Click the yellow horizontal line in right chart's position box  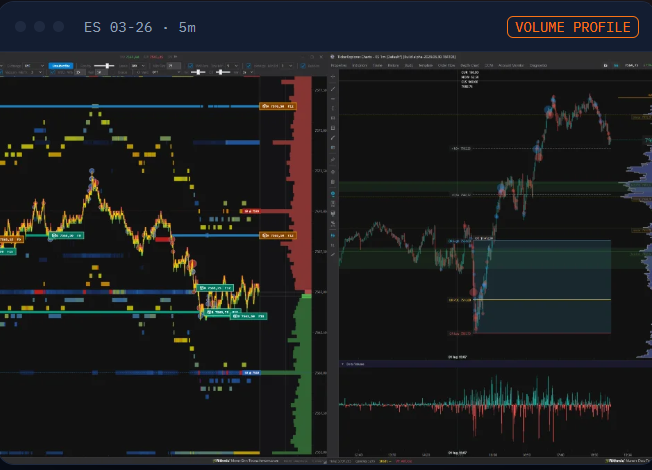tap(542, 299)
